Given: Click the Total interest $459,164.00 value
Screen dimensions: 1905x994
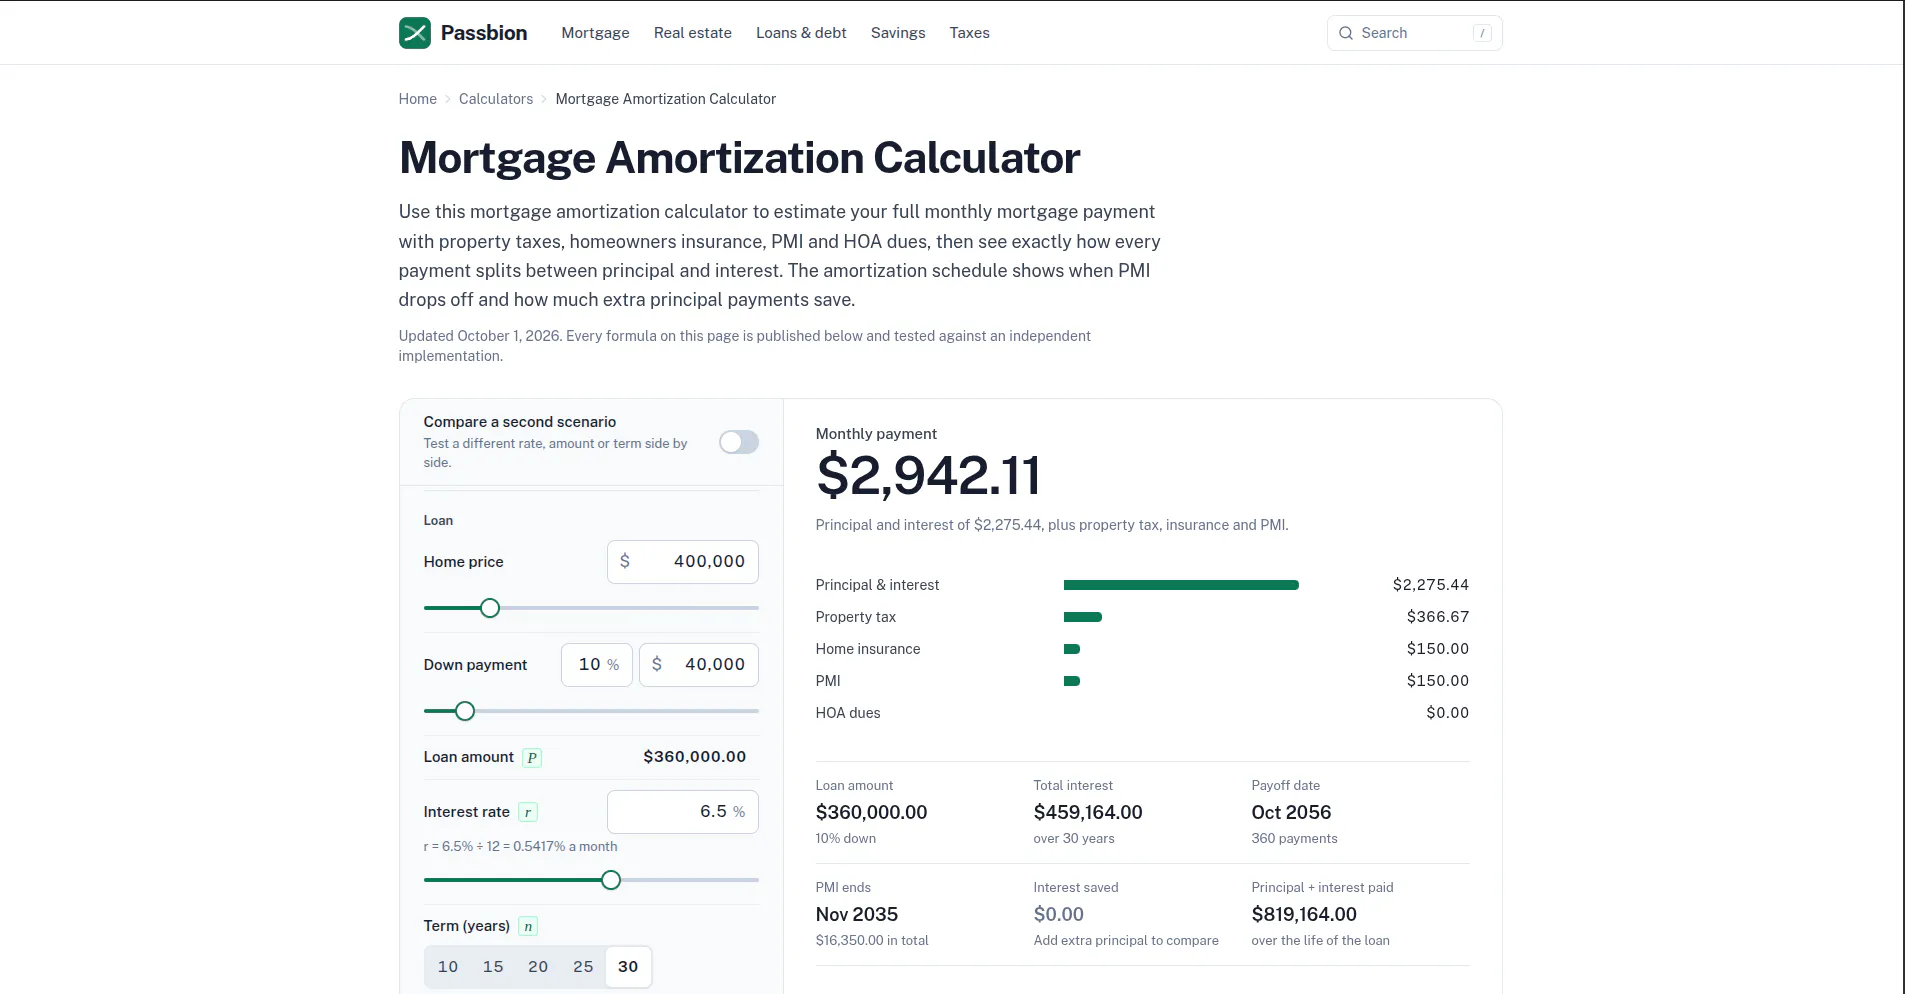Looking at the screenshot, I should point(1088,813).
